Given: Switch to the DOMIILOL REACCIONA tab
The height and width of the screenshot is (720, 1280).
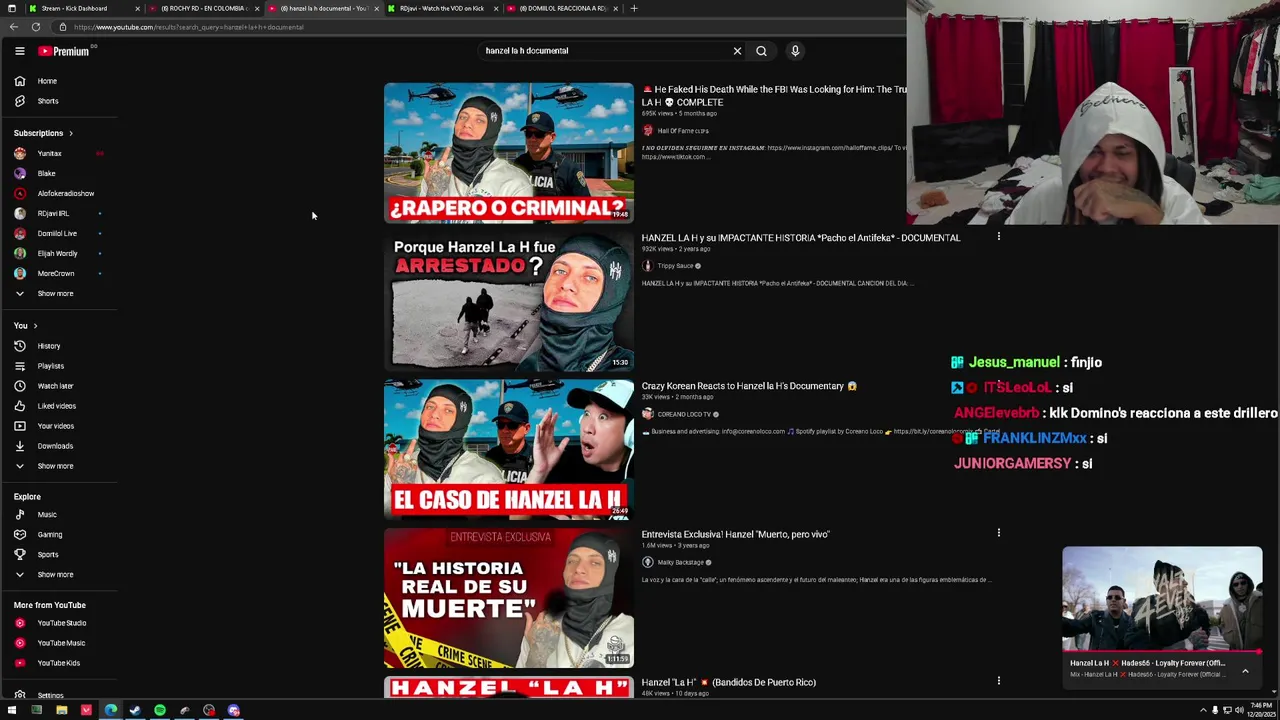Looking at the screenshot, I should point(562,8).
